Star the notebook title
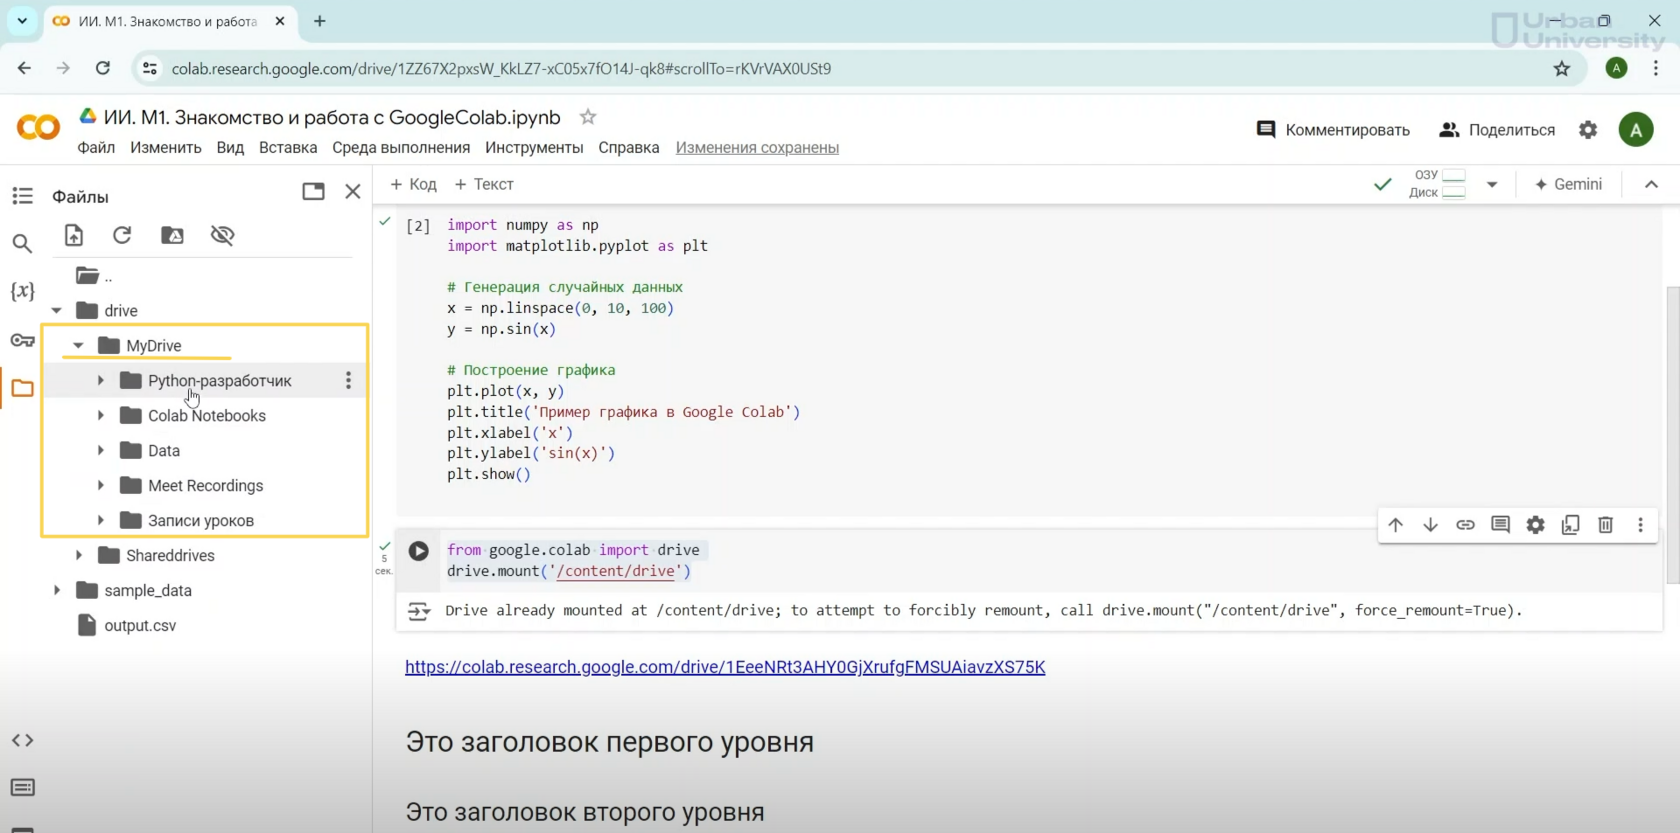 coord(588,117)
